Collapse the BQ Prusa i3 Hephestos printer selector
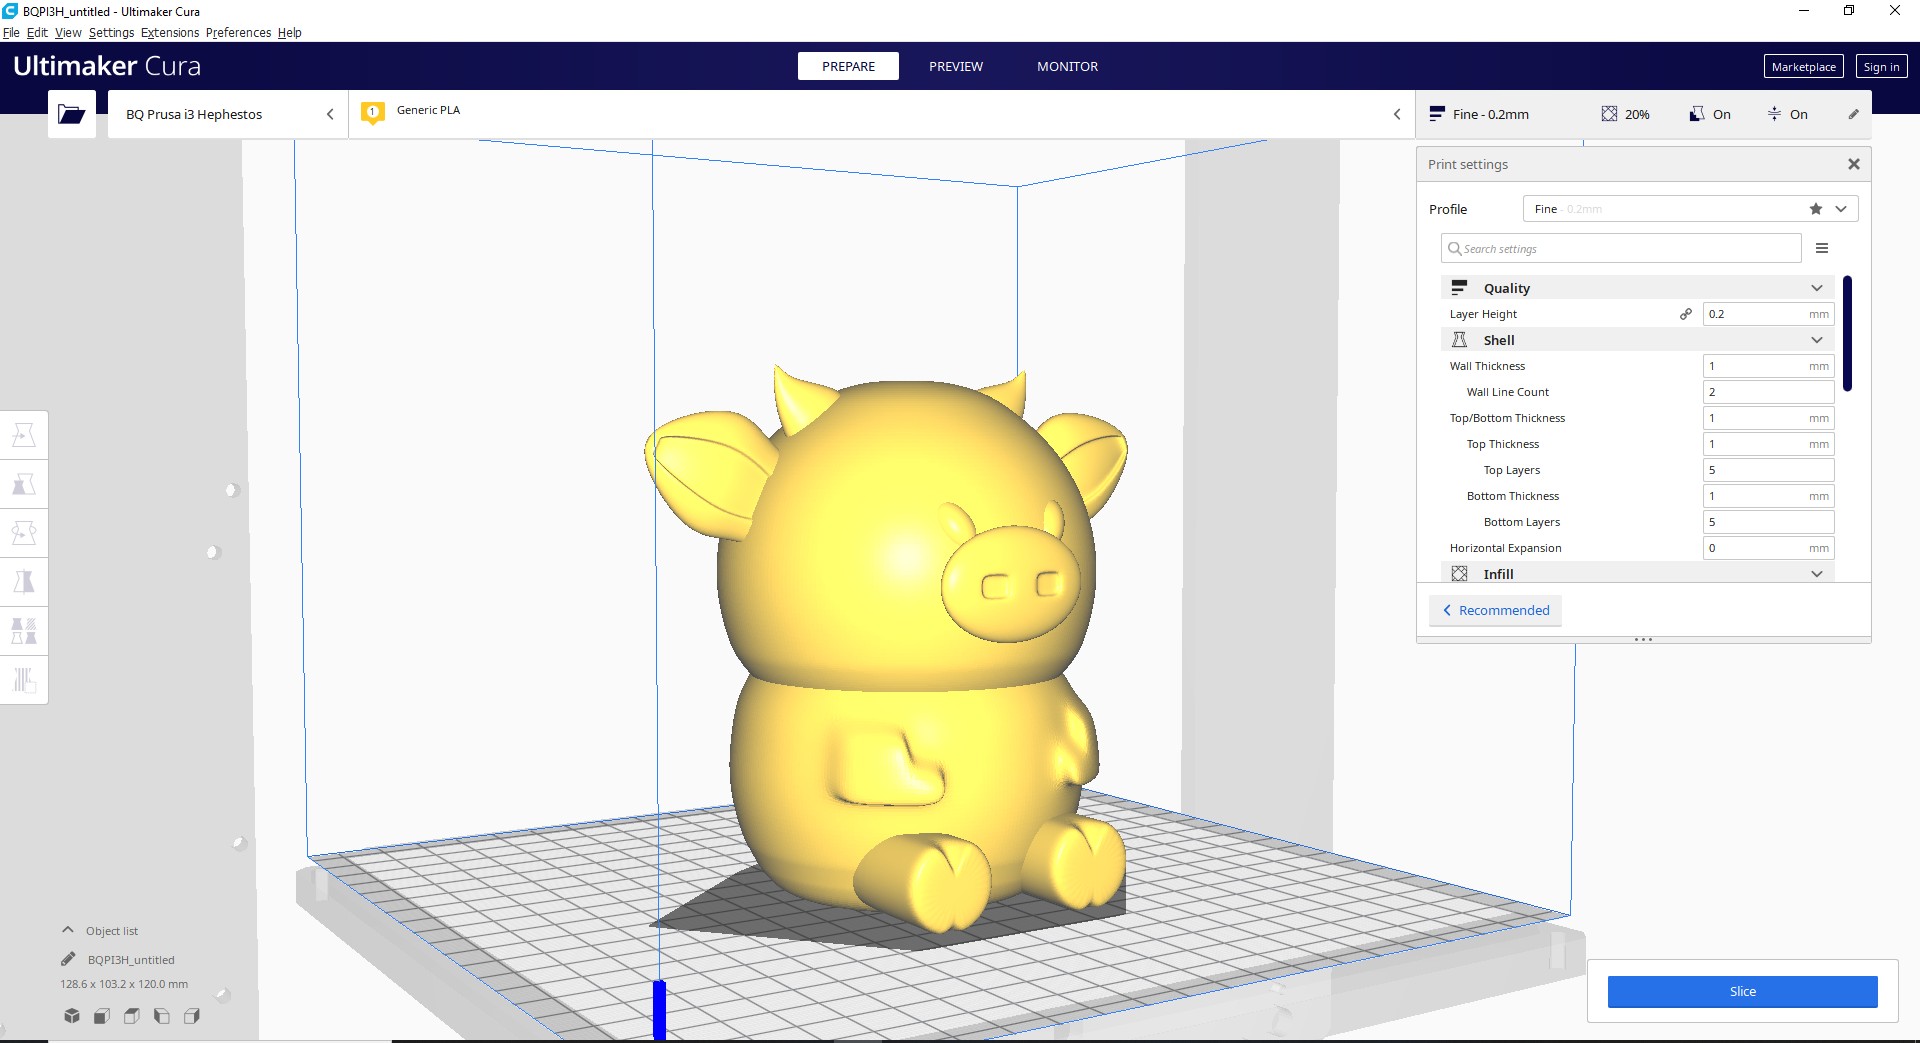 [330, 114]
